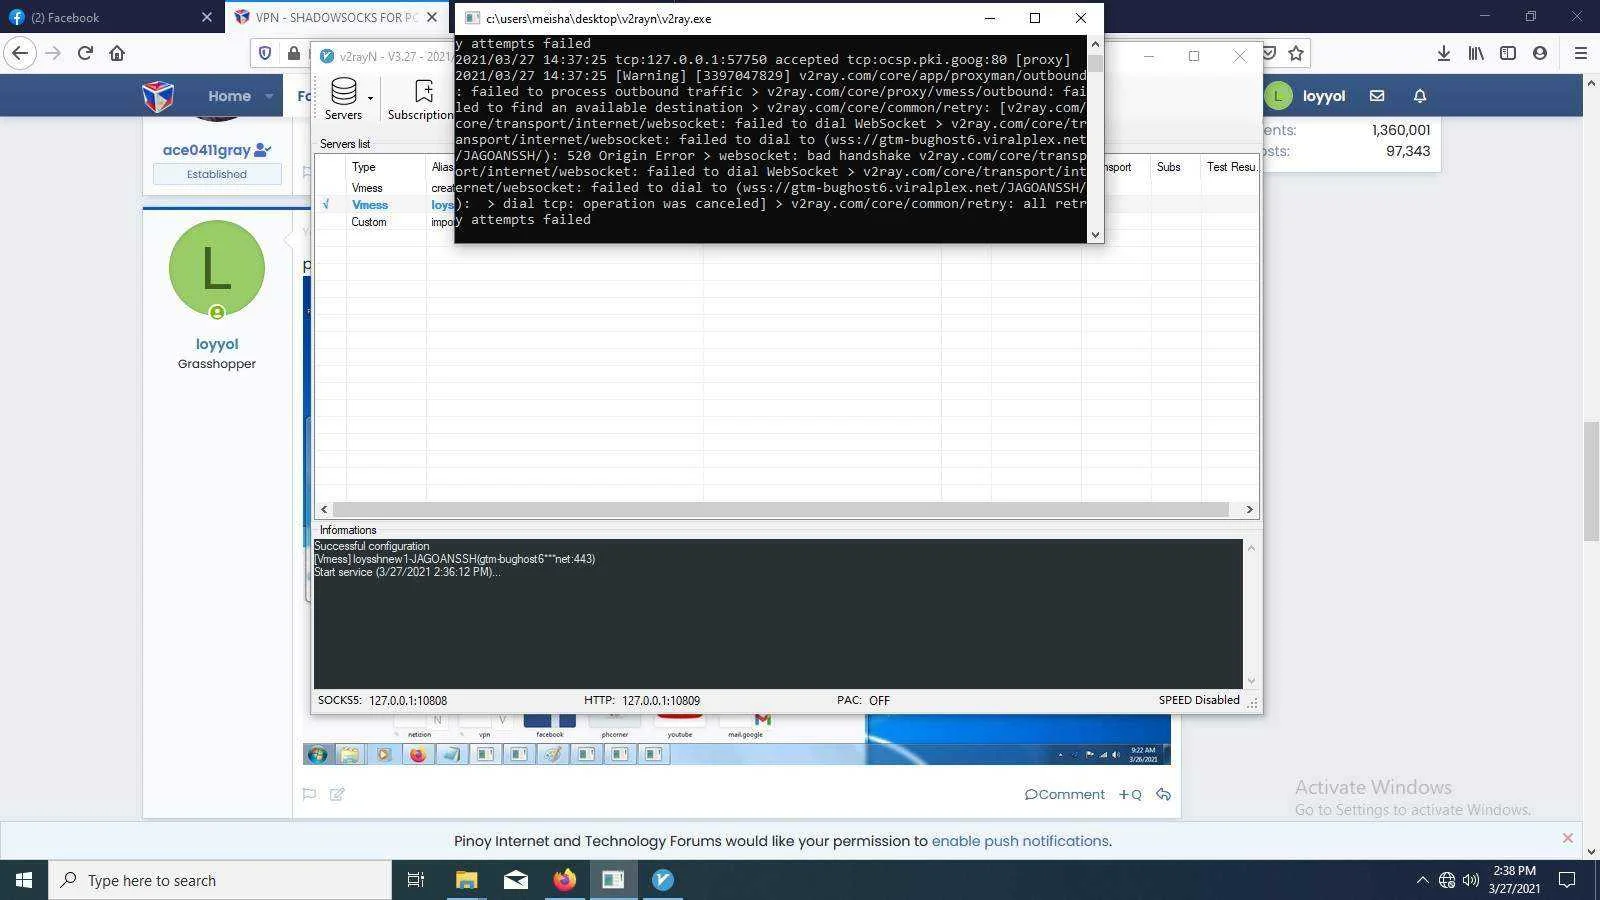Click the loyyol green avatar
Screen dimensions: 1600x900
coord(217,268)
